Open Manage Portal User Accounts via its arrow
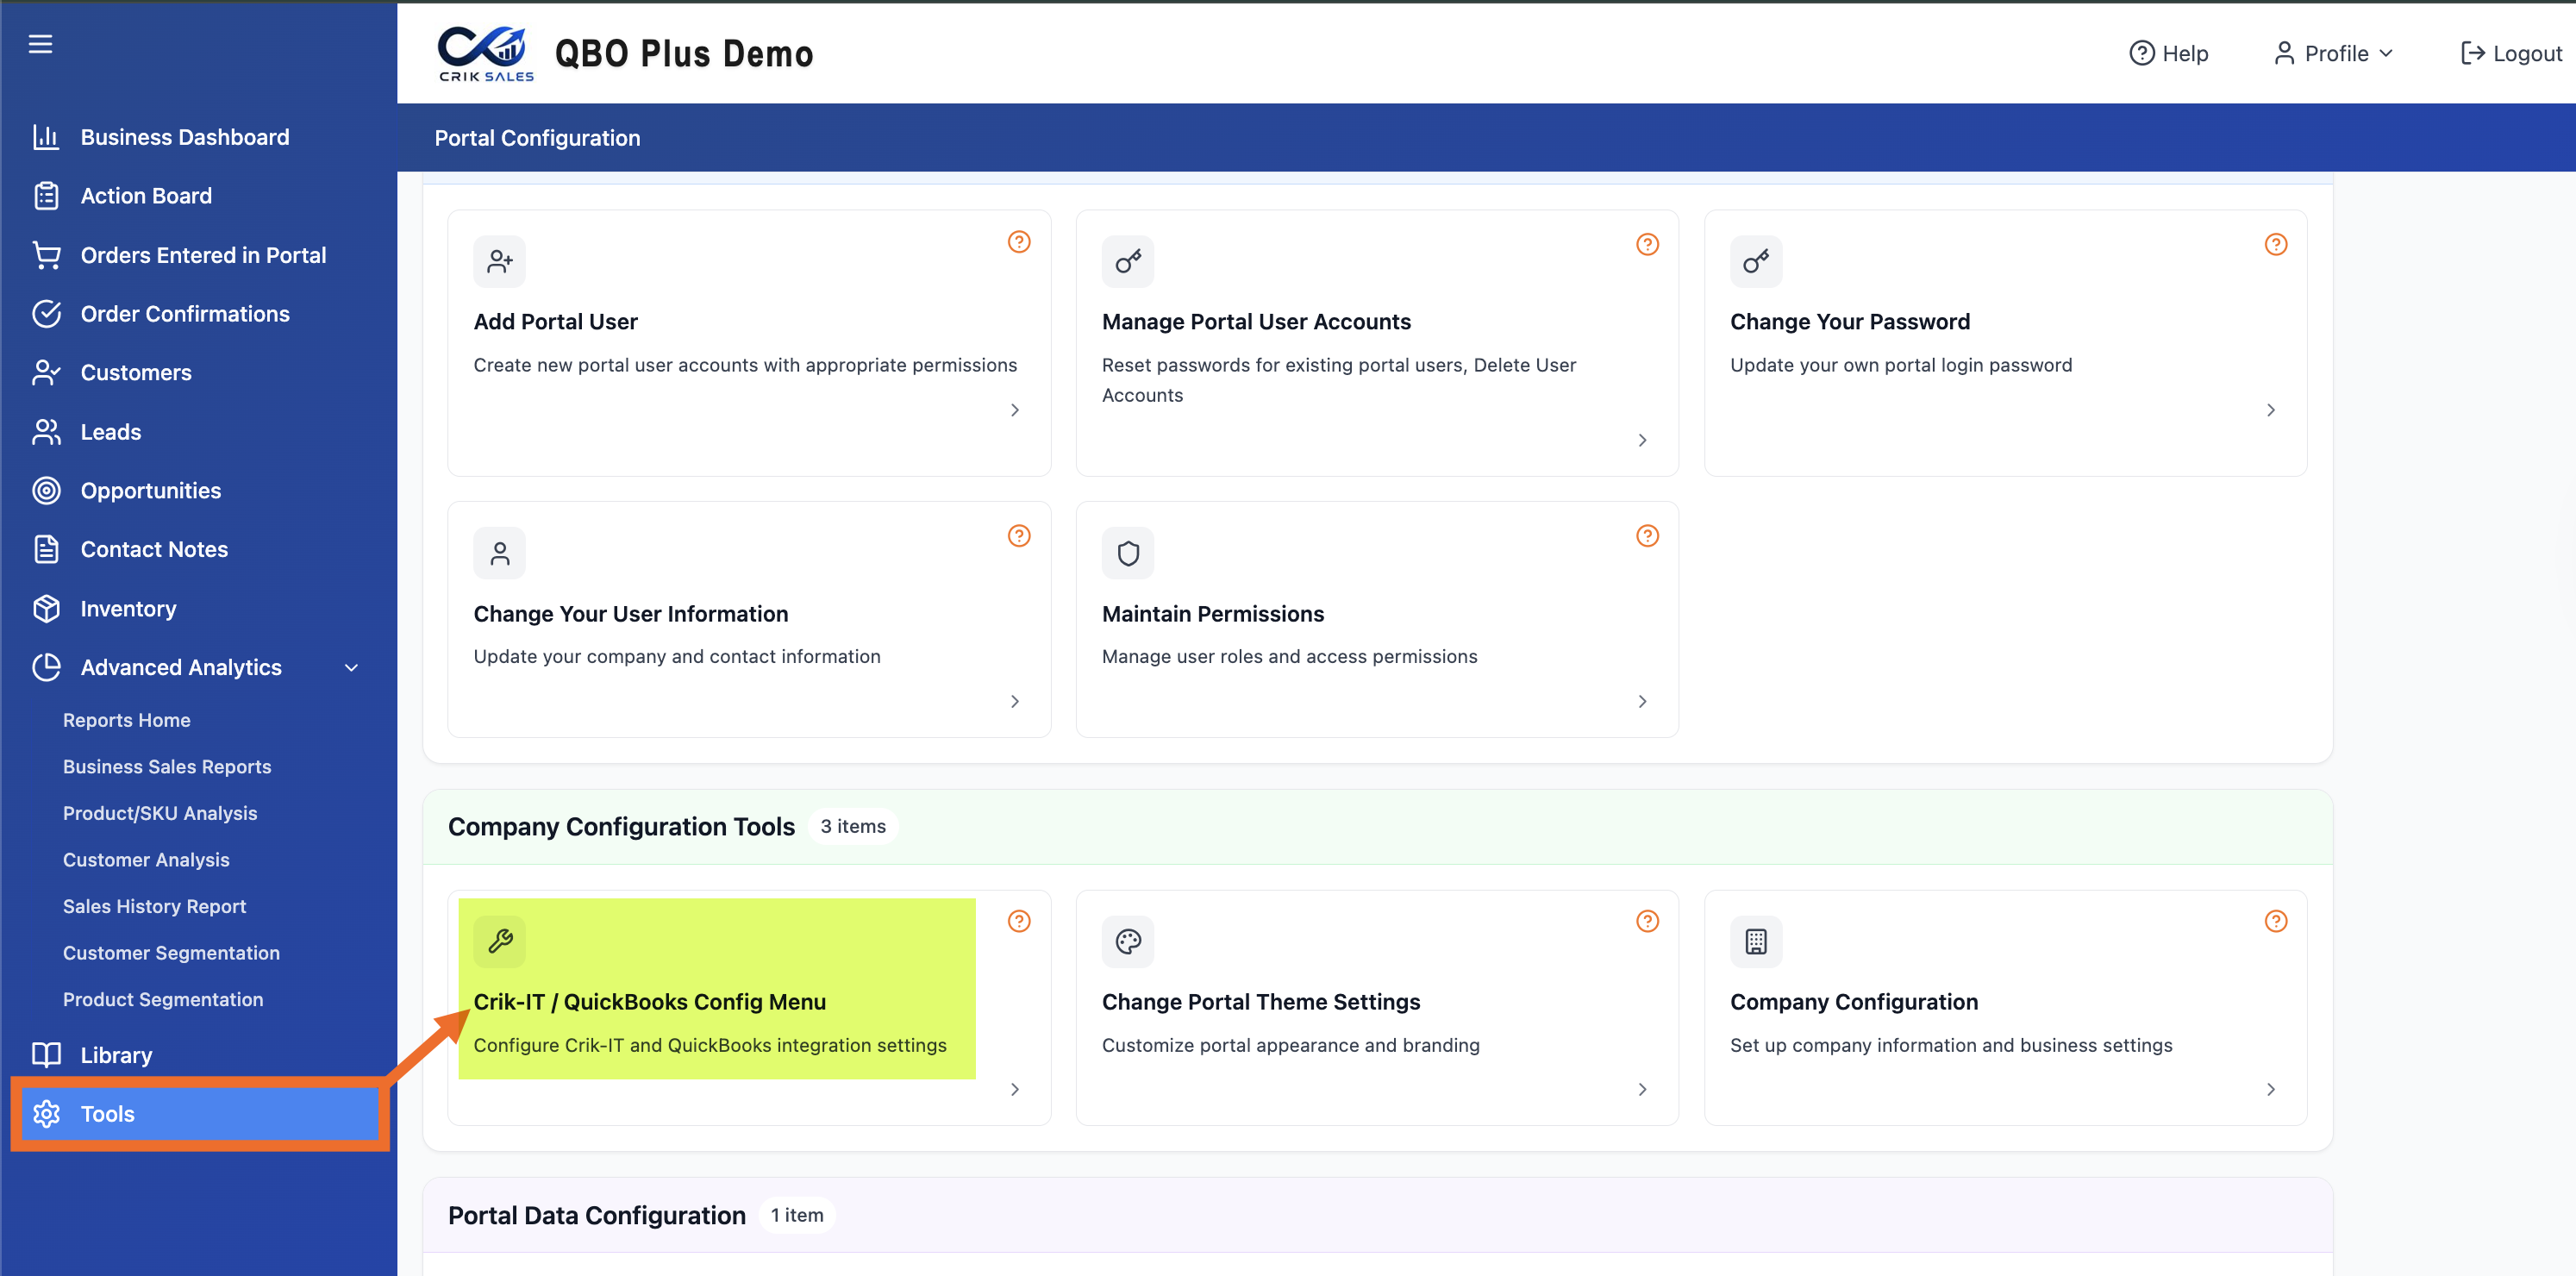The width and height of the screenshot is (2576, 1276). pos(1642,440)
